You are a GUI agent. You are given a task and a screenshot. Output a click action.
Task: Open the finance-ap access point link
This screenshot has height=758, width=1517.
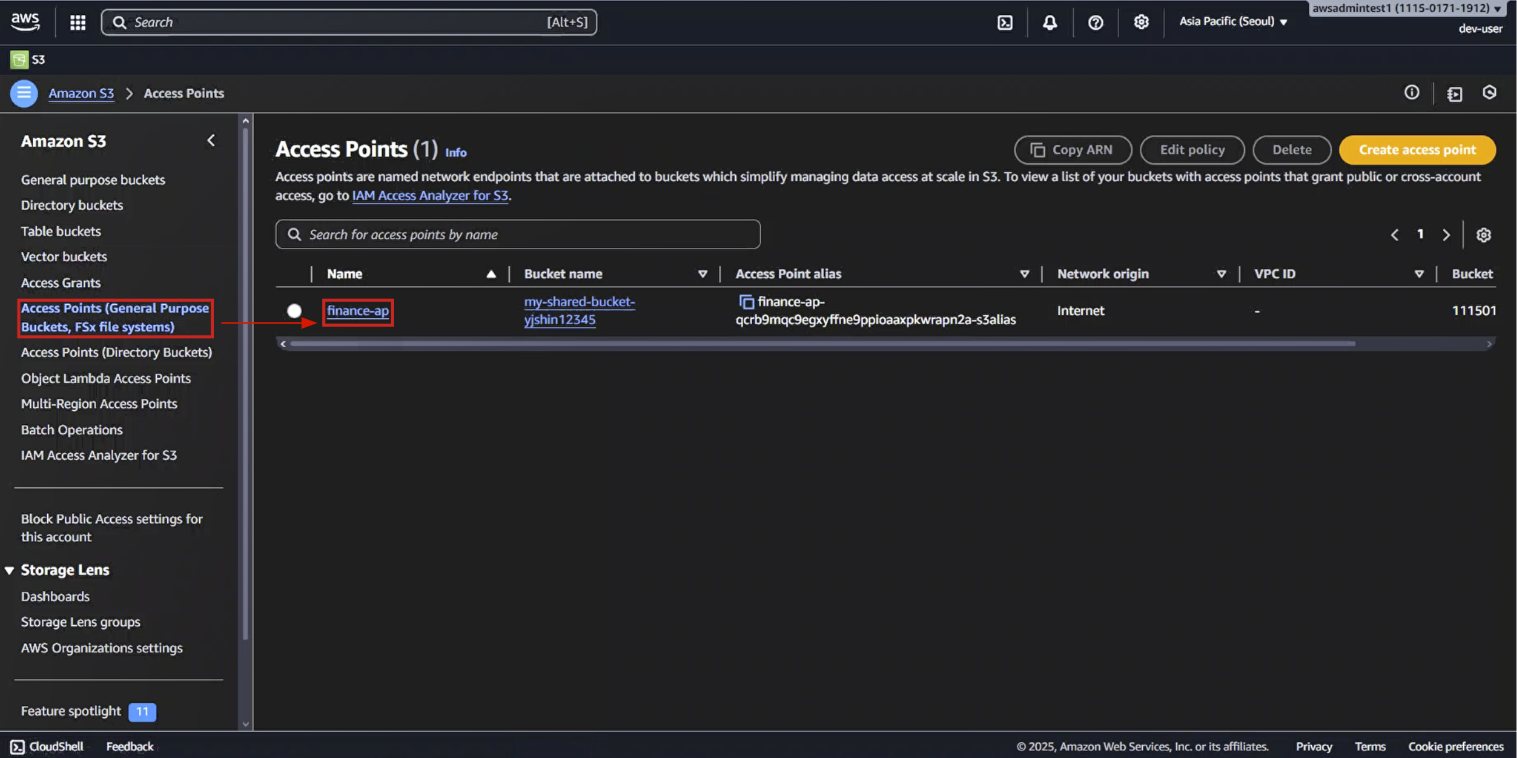point(358,311)
